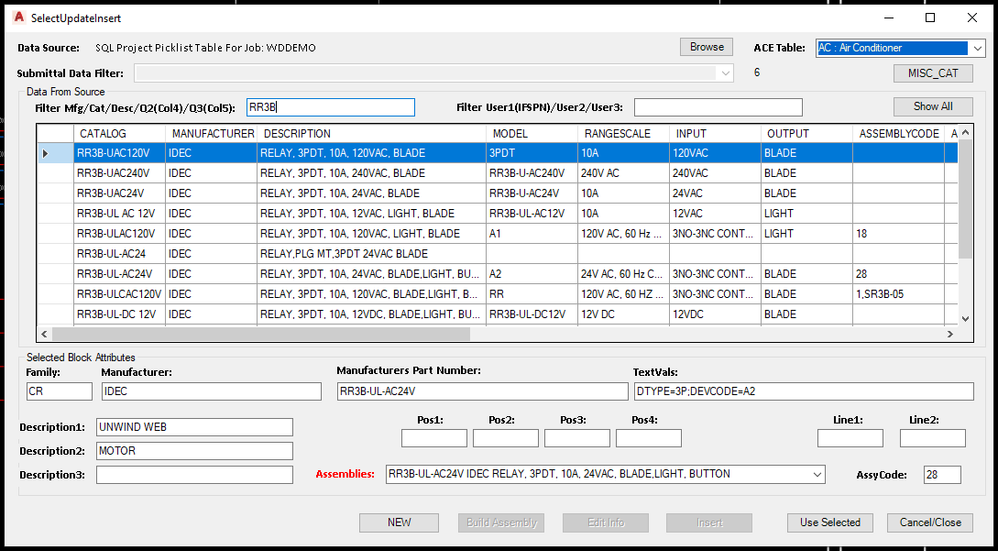Screen dimensions: 998x551
Task: Click the ASSEMBLYCODE column header
Action: (x=899, y=134)
